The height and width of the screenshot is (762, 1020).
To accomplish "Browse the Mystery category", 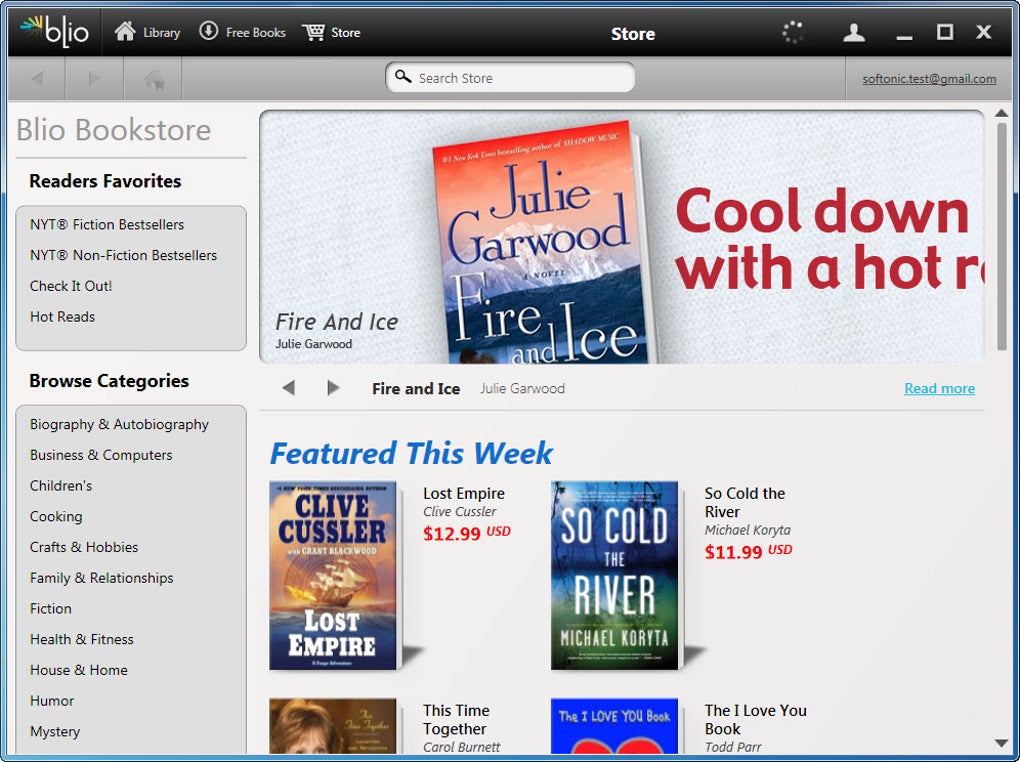I will tap(55, 731).
